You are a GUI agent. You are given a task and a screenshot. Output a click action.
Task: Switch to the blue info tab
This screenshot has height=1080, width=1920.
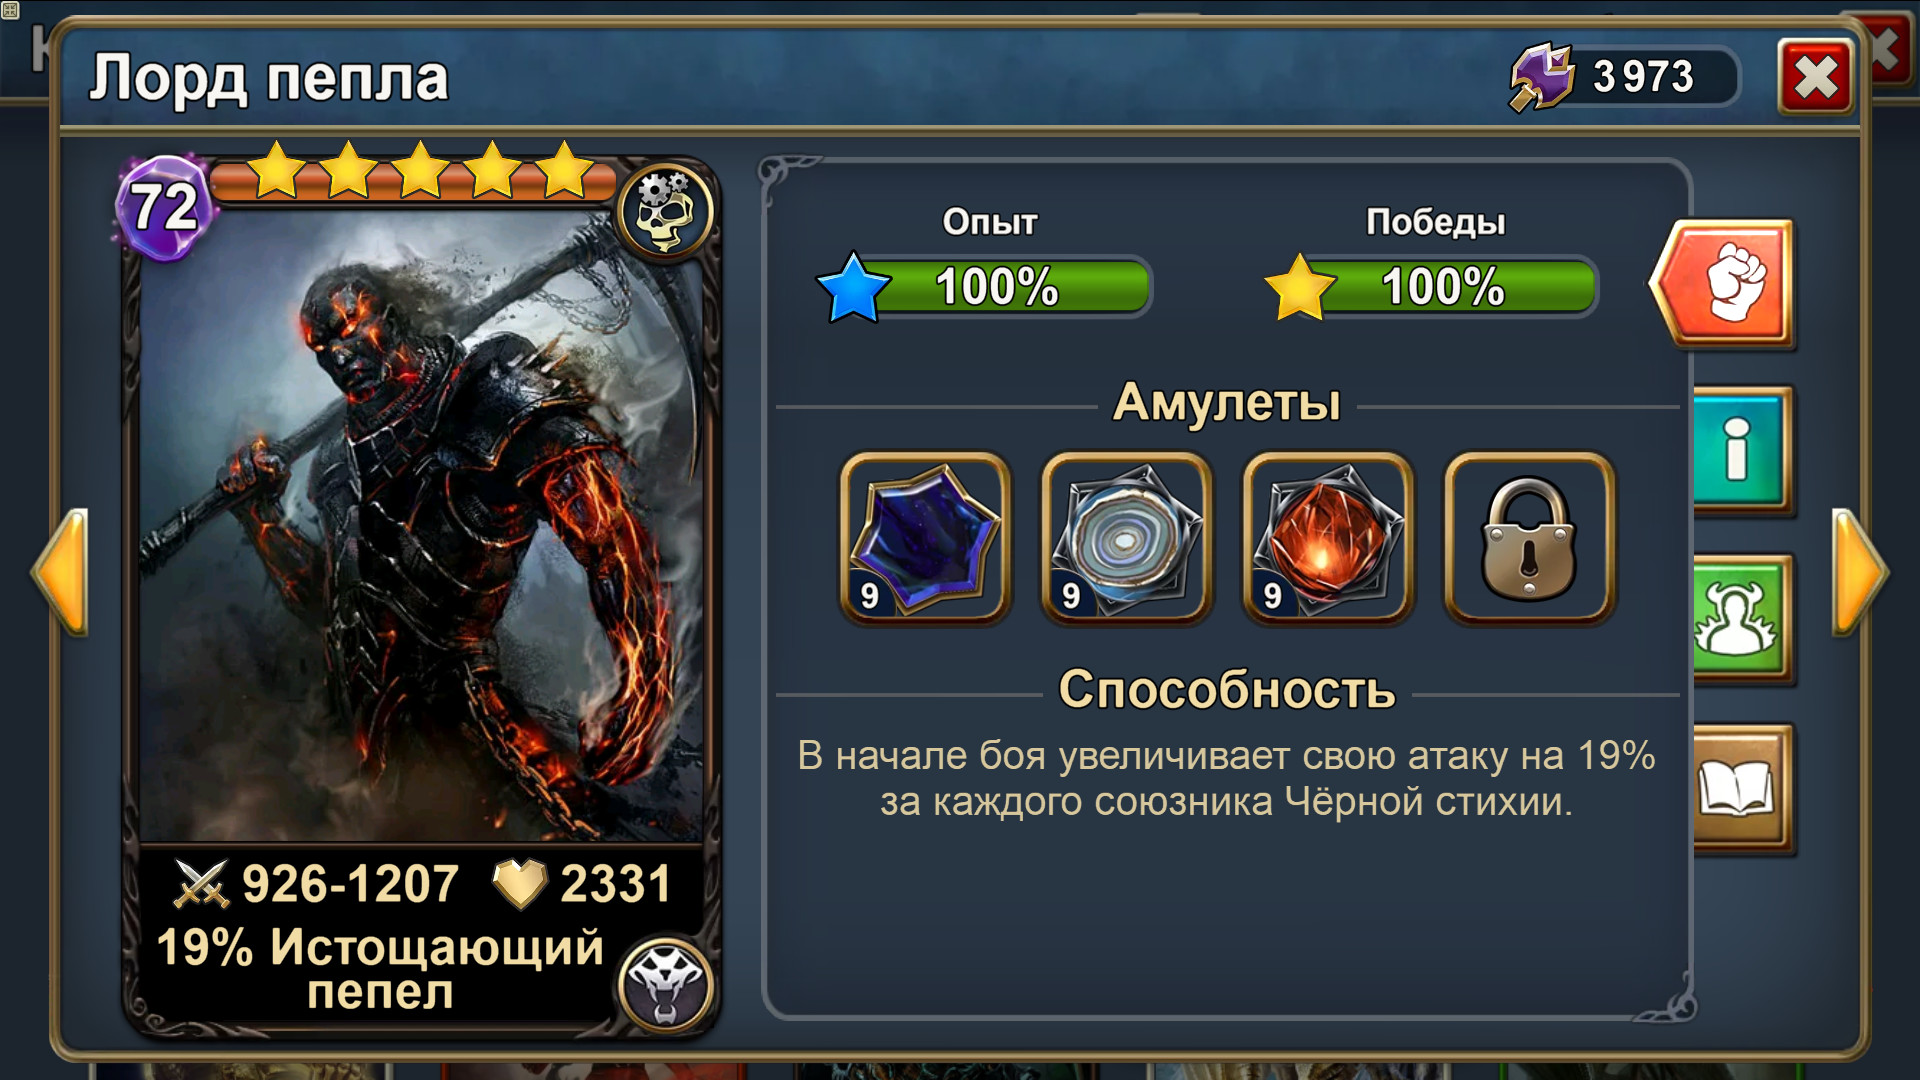1741,450
